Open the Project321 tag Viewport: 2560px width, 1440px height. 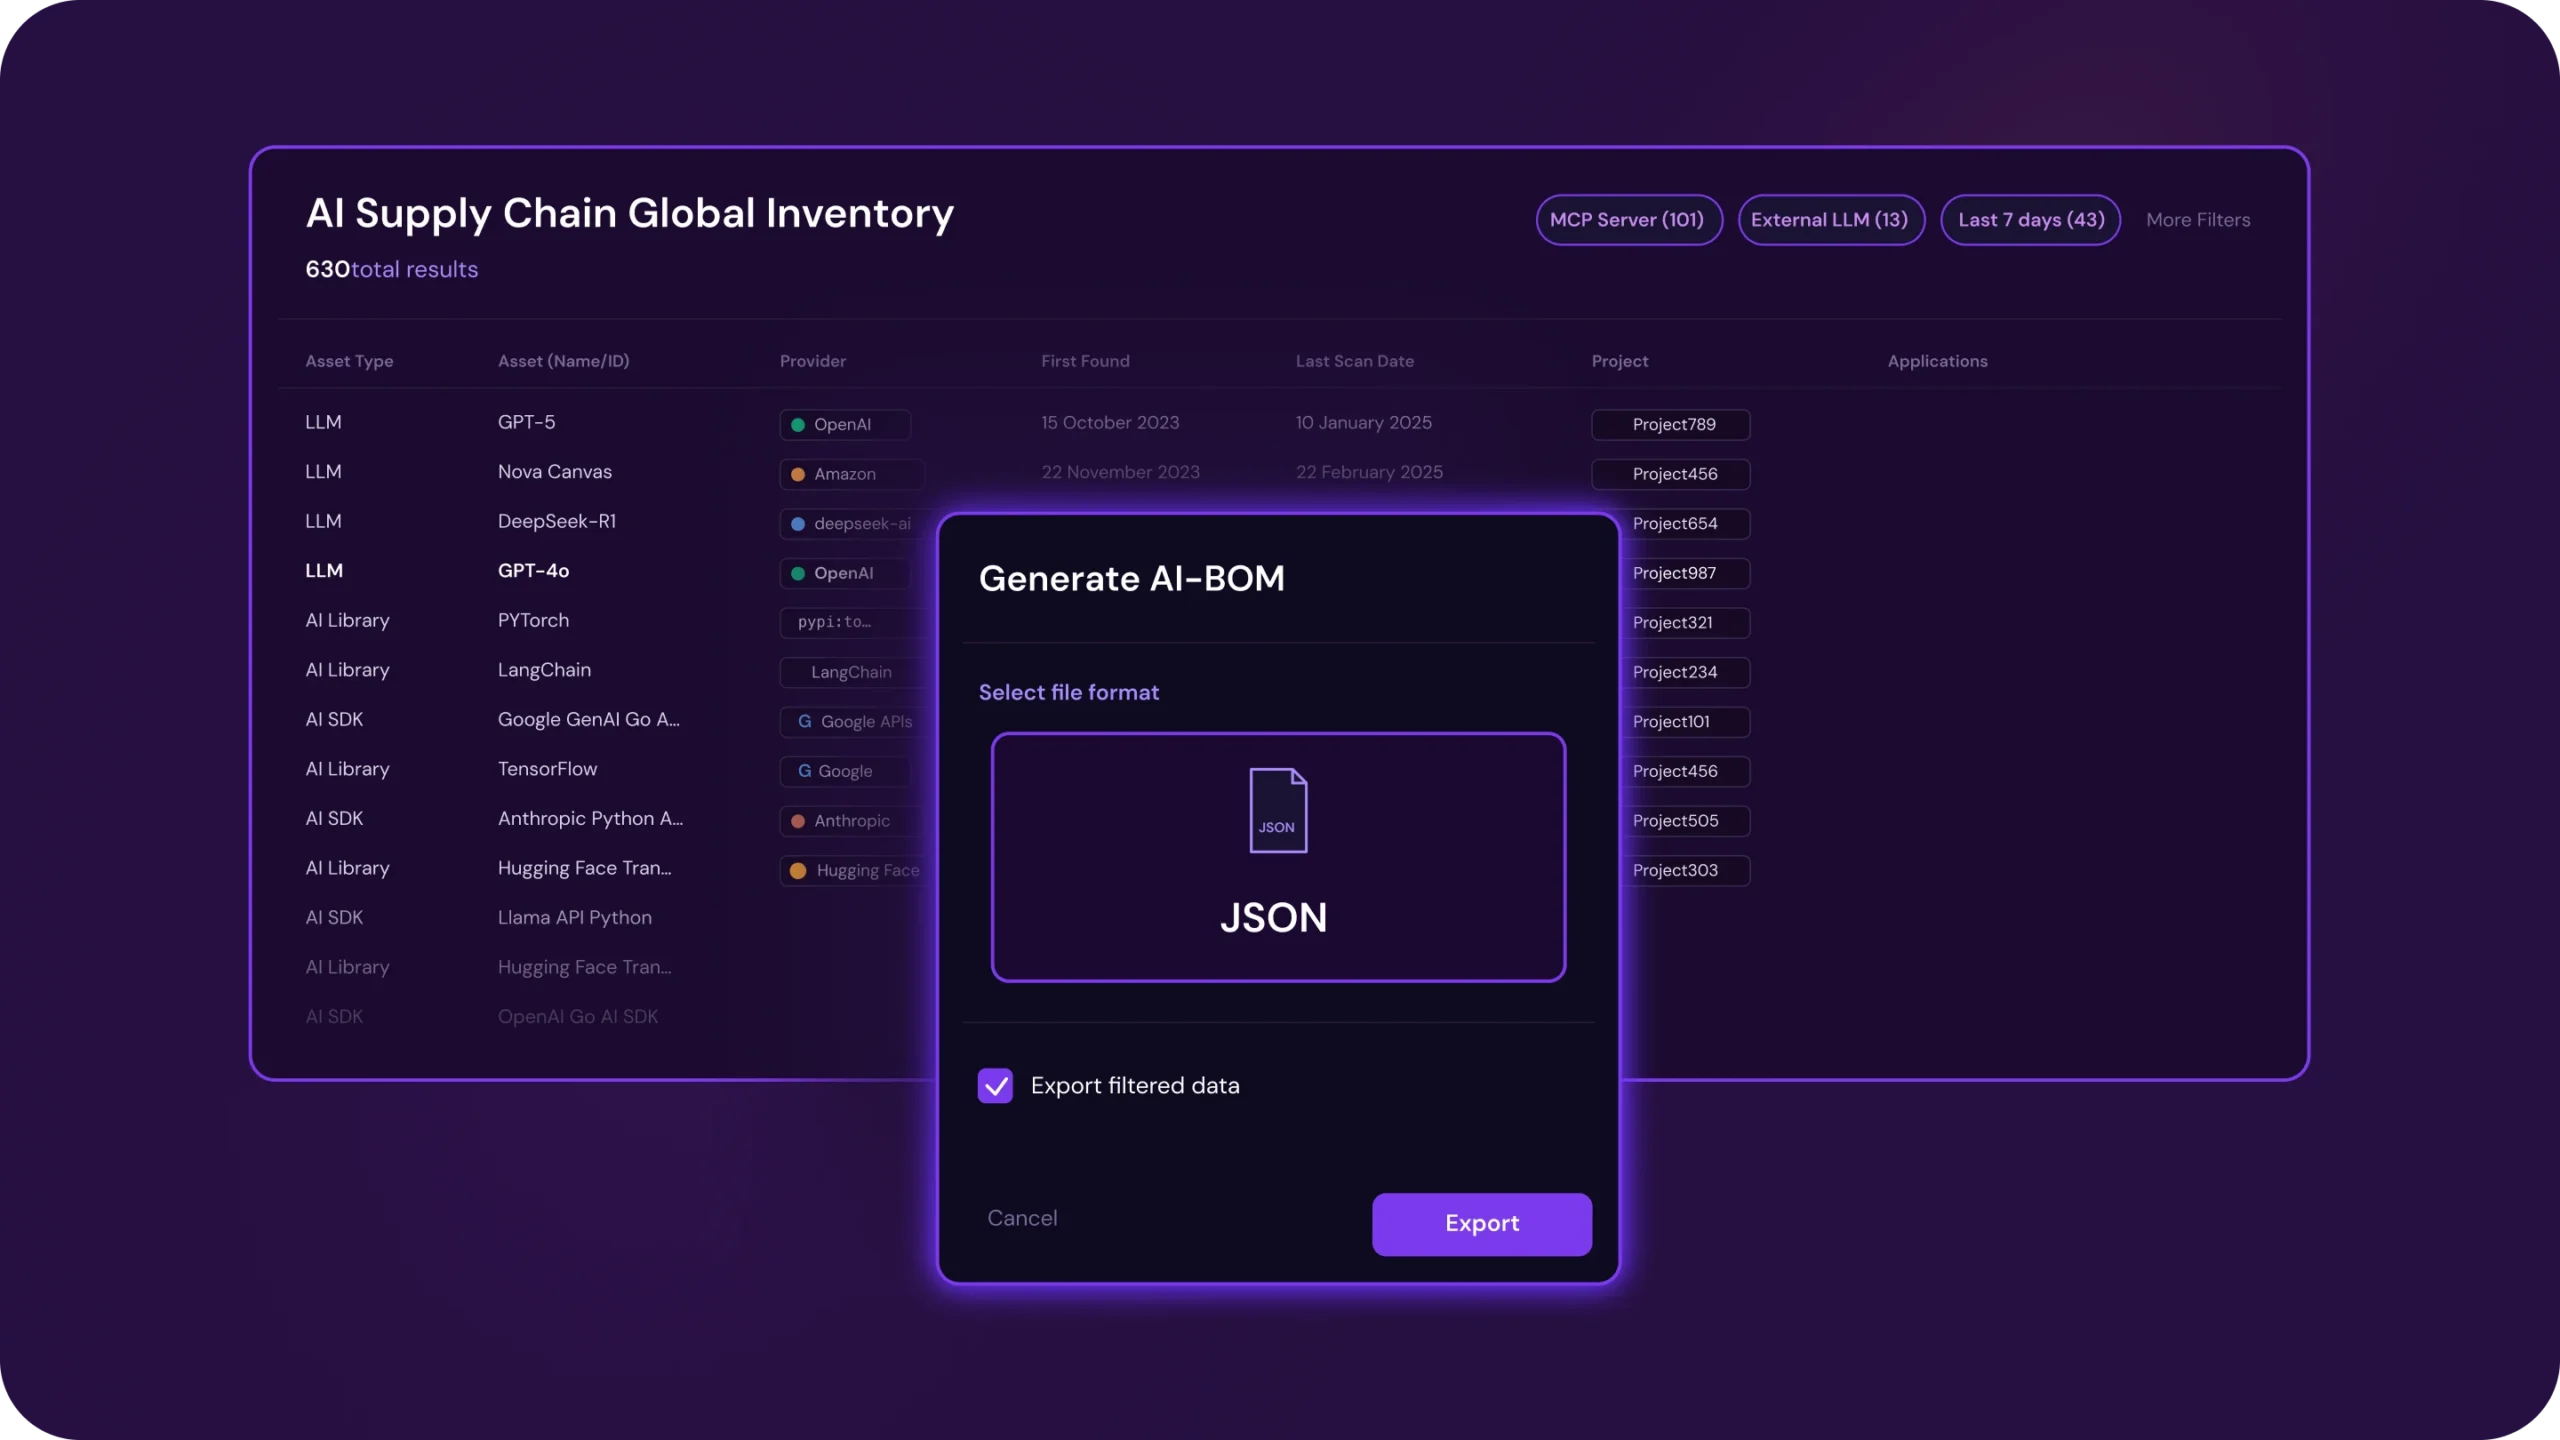1685,622
